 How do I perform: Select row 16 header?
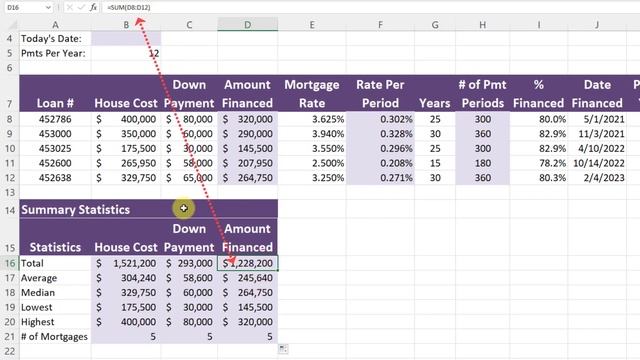pos(9,263)
